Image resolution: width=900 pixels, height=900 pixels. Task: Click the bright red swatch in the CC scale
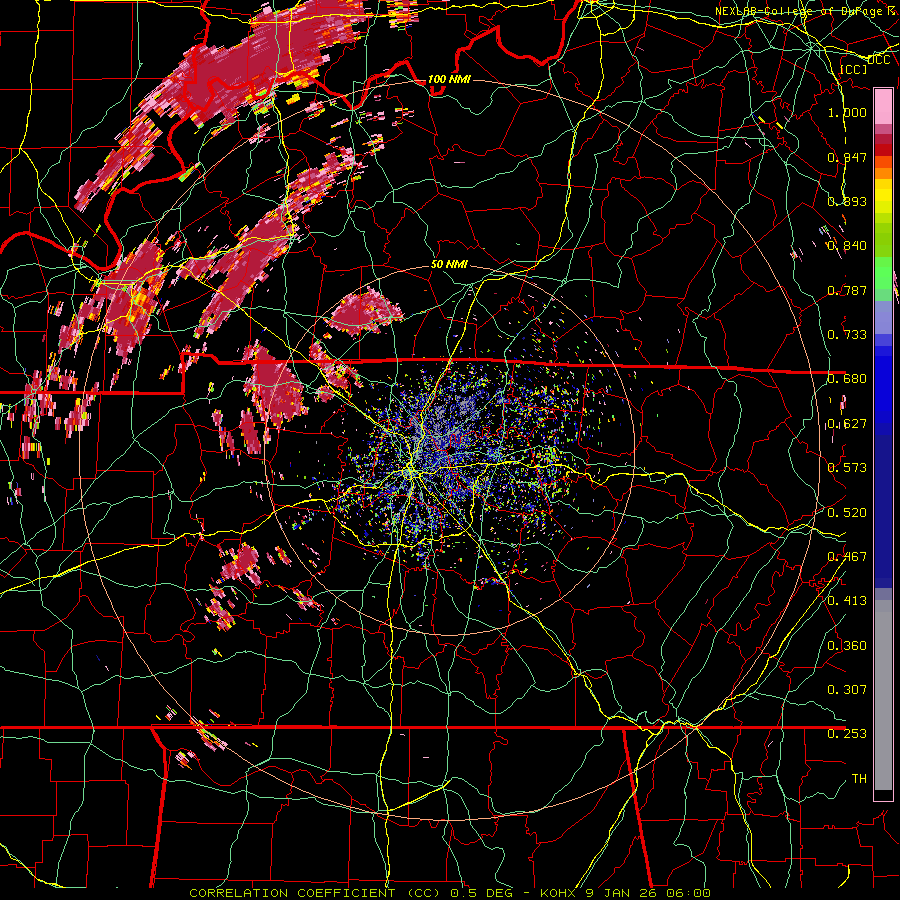point(883,150)
